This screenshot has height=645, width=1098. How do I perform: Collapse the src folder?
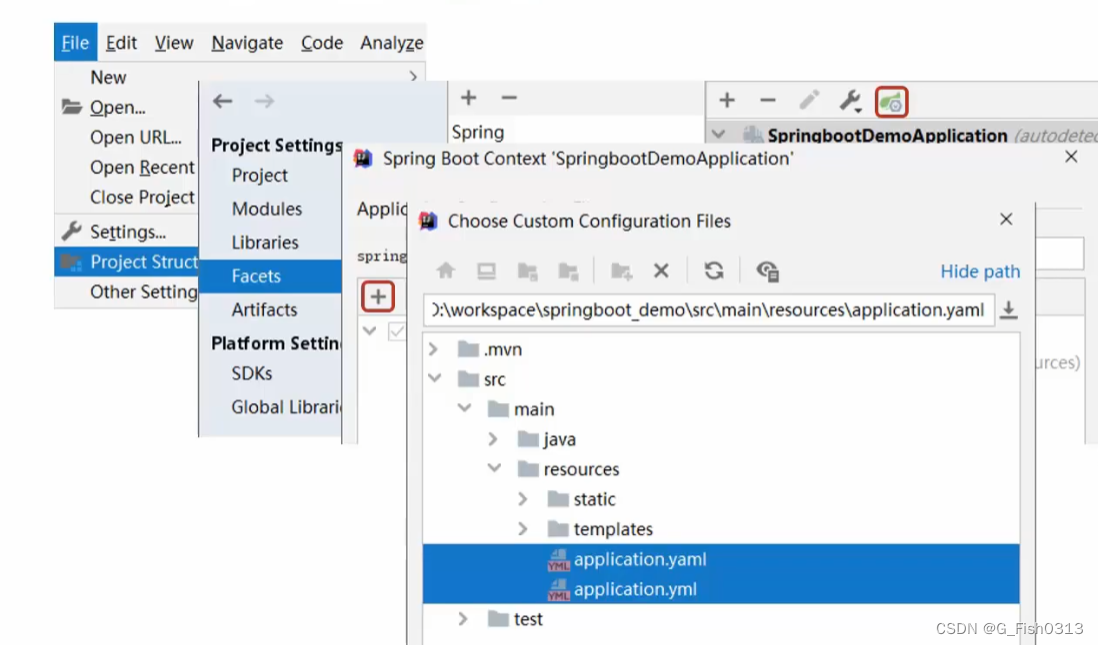click(x=435, y=378)
